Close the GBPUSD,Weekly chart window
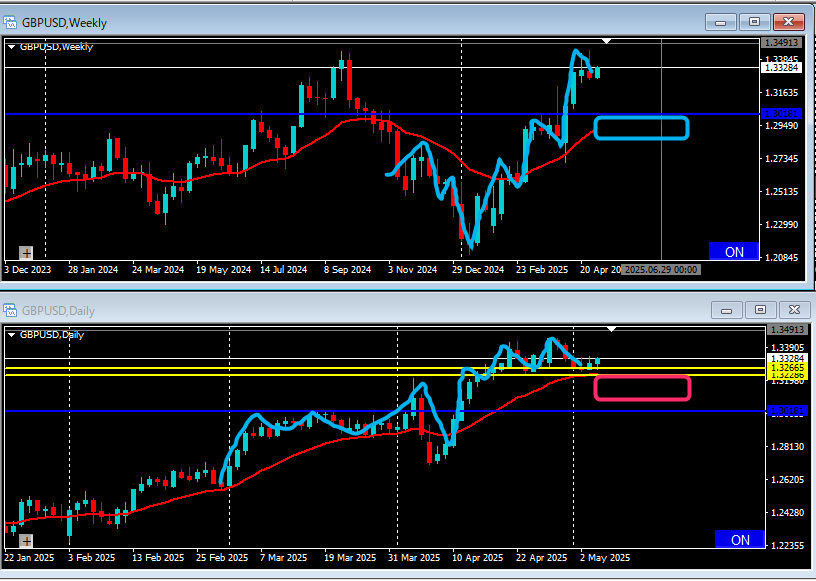The image size is (816, 581). point(789,22)
